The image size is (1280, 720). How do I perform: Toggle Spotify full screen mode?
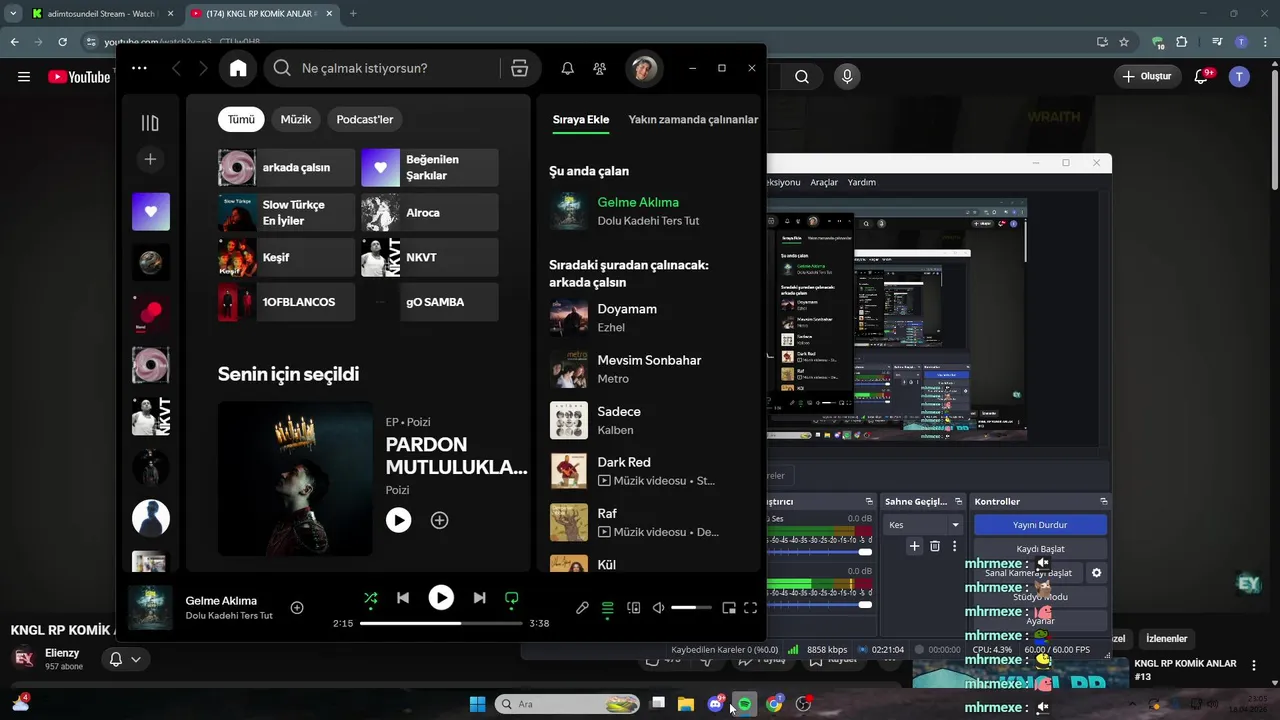tap(750, 607)
